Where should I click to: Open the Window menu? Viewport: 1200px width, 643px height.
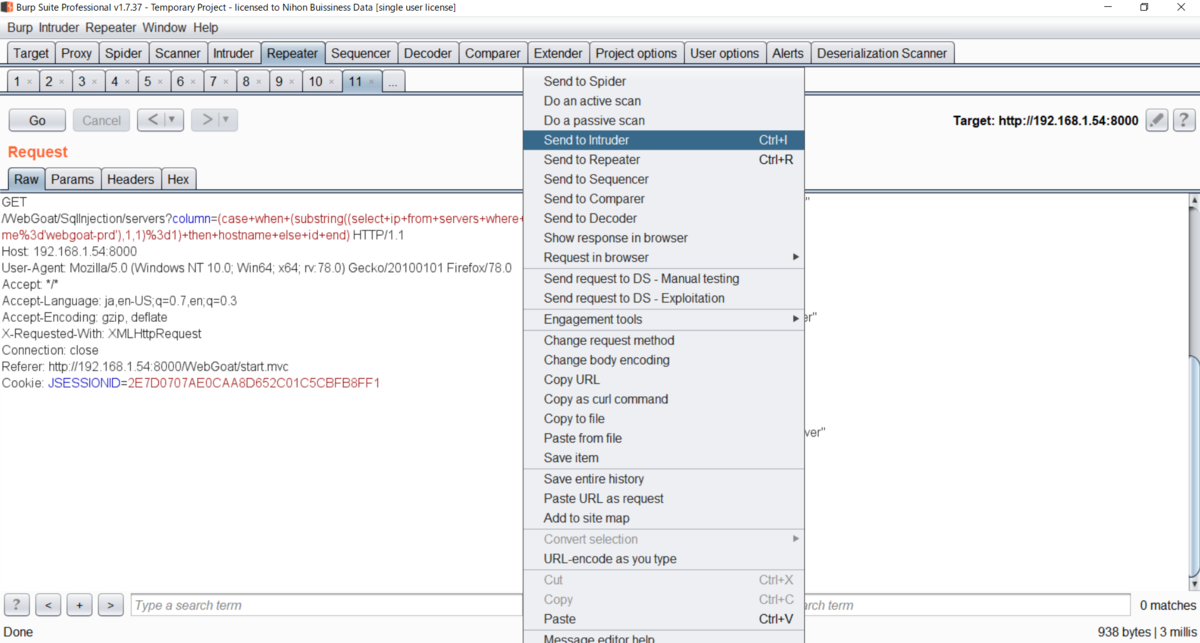click(164, 28)
